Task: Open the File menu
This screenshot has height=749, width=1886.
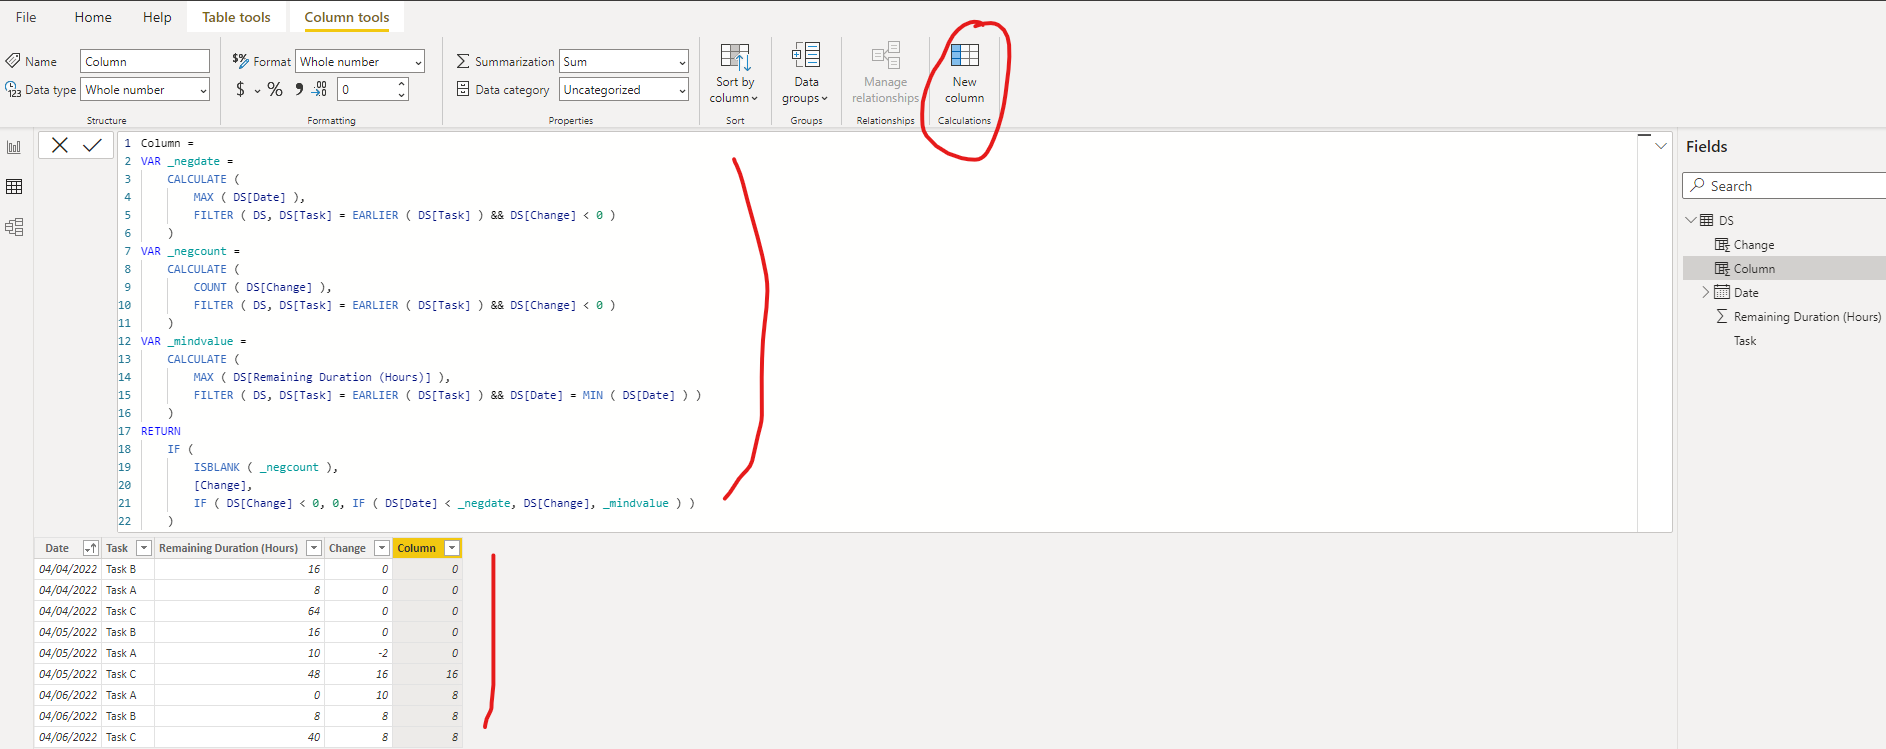Action: click(x=26, y=17)
